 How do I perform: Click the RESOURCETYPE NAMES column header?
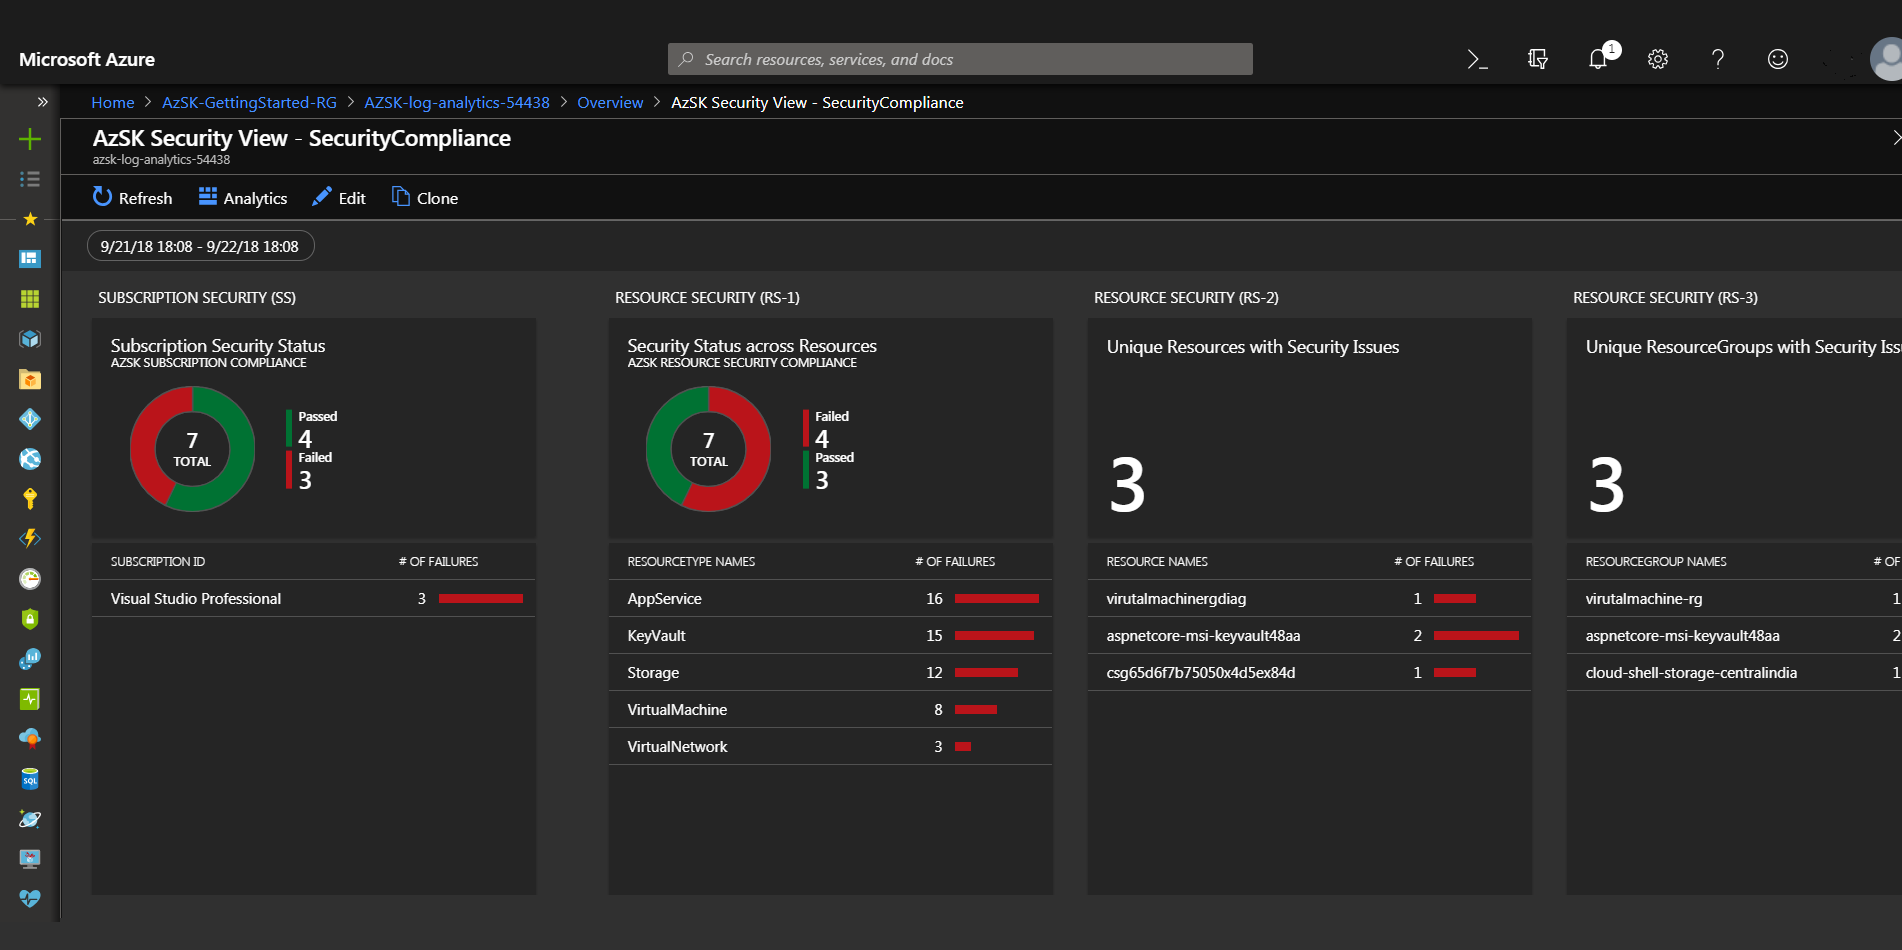click(691, 562)
